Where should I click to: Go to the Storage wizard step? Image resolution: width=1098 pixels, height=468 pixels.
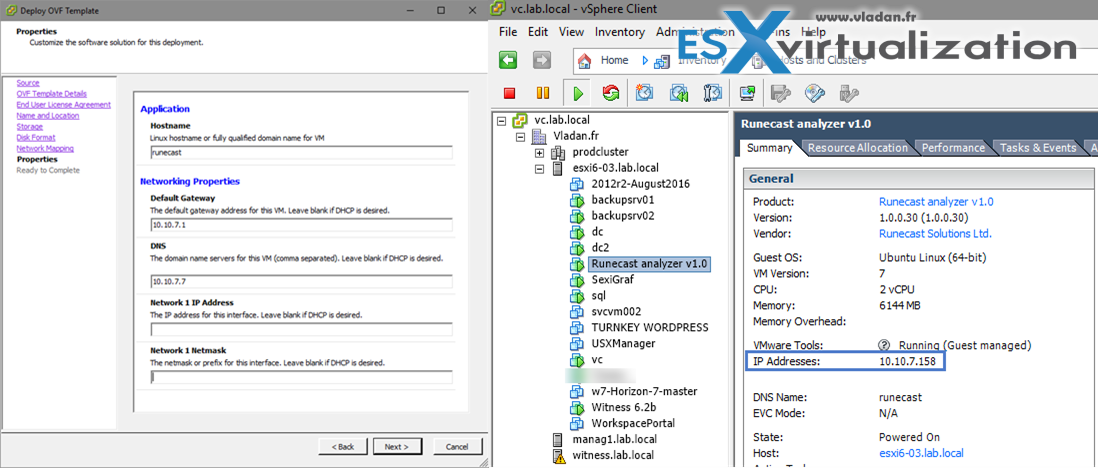coord(29,127)
